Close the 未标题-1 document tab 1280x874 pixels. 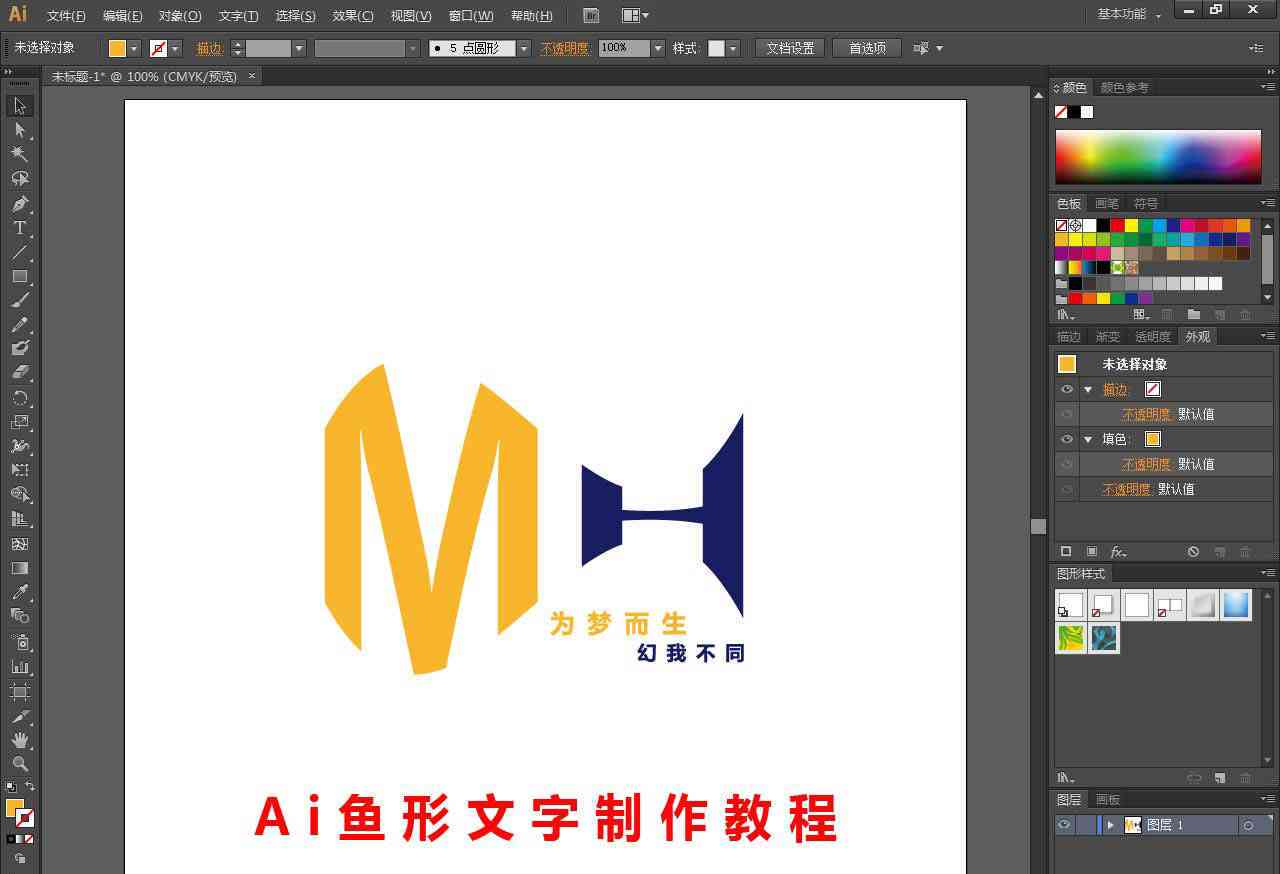pyautogui.click(x=252, y=75)
